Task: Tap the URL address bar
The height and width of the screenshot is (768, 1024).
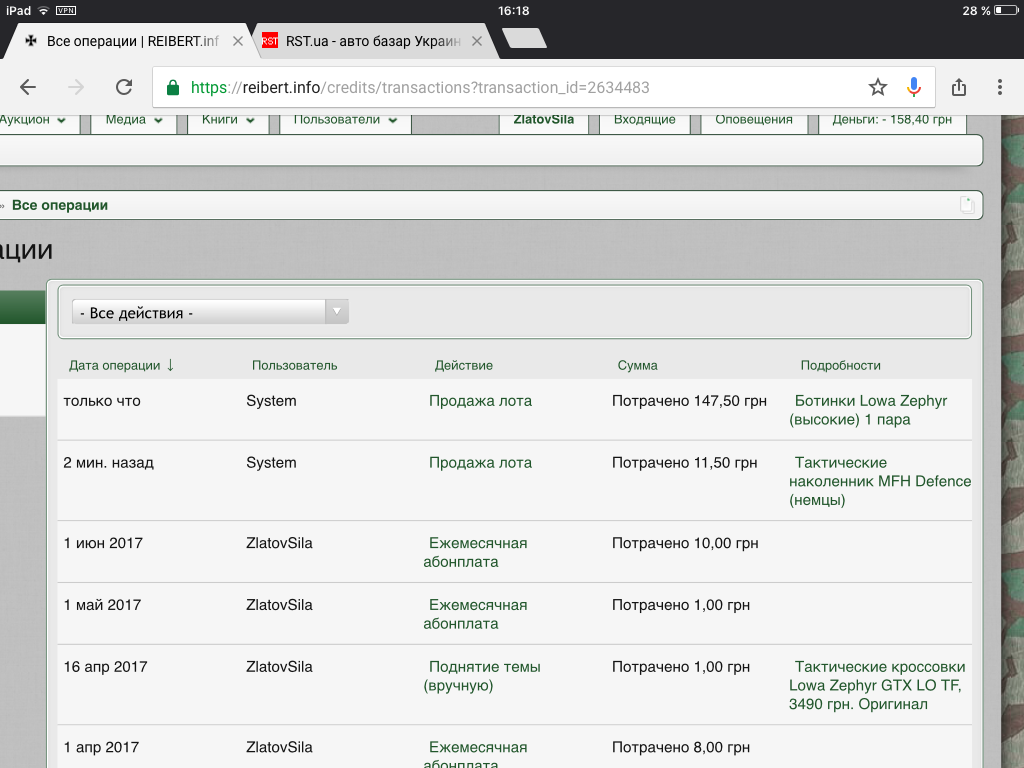Action: pos(520,87)
